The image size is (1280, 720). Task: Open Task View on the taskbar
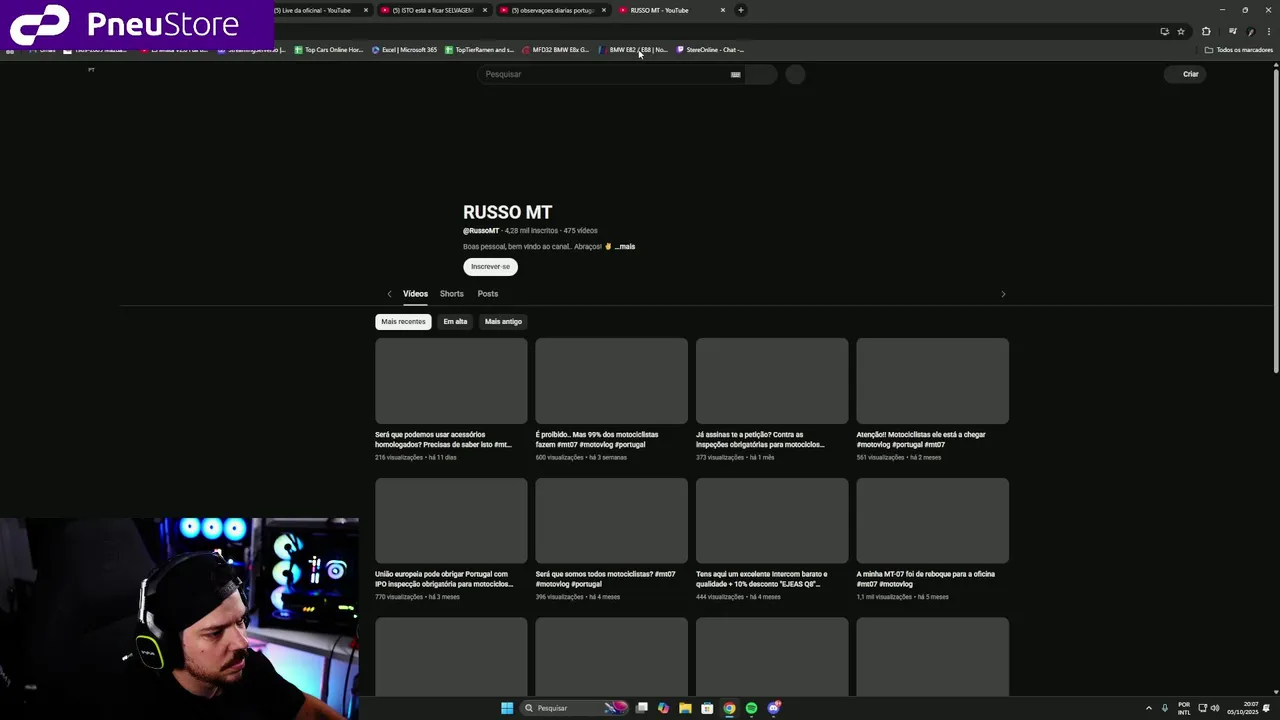pos(642,708)
